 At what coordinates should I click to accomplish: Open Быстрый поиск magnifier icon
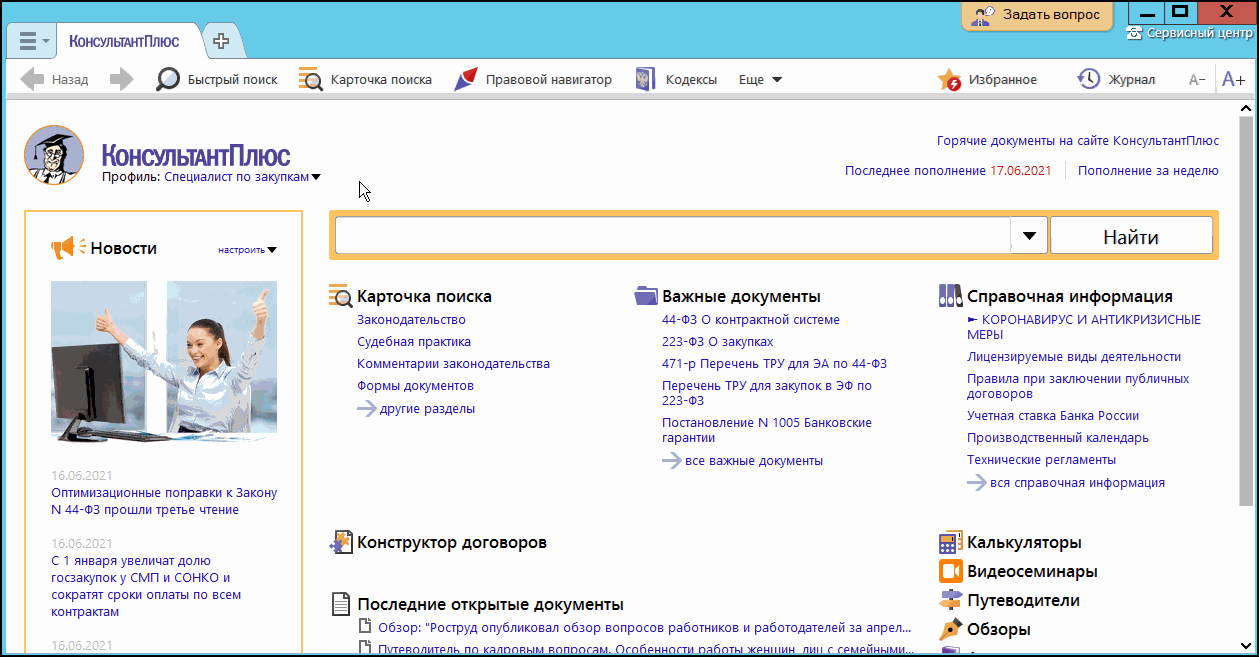pyautogui.click(x=168, y=80)
